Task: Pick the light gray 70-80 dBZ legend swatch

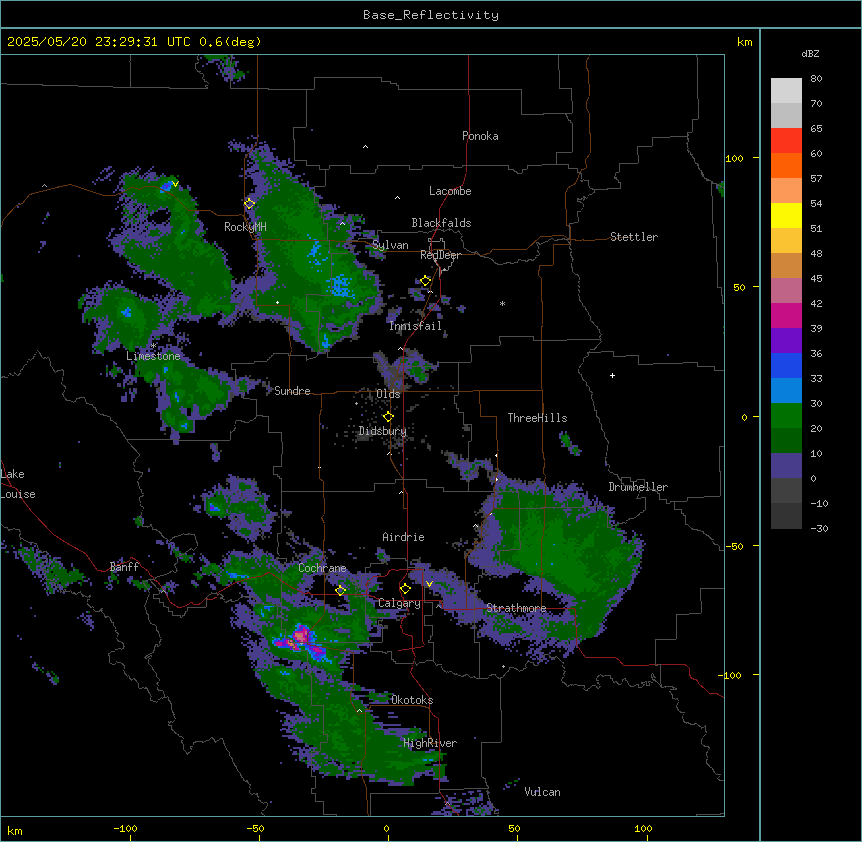Action: point(786,91)
